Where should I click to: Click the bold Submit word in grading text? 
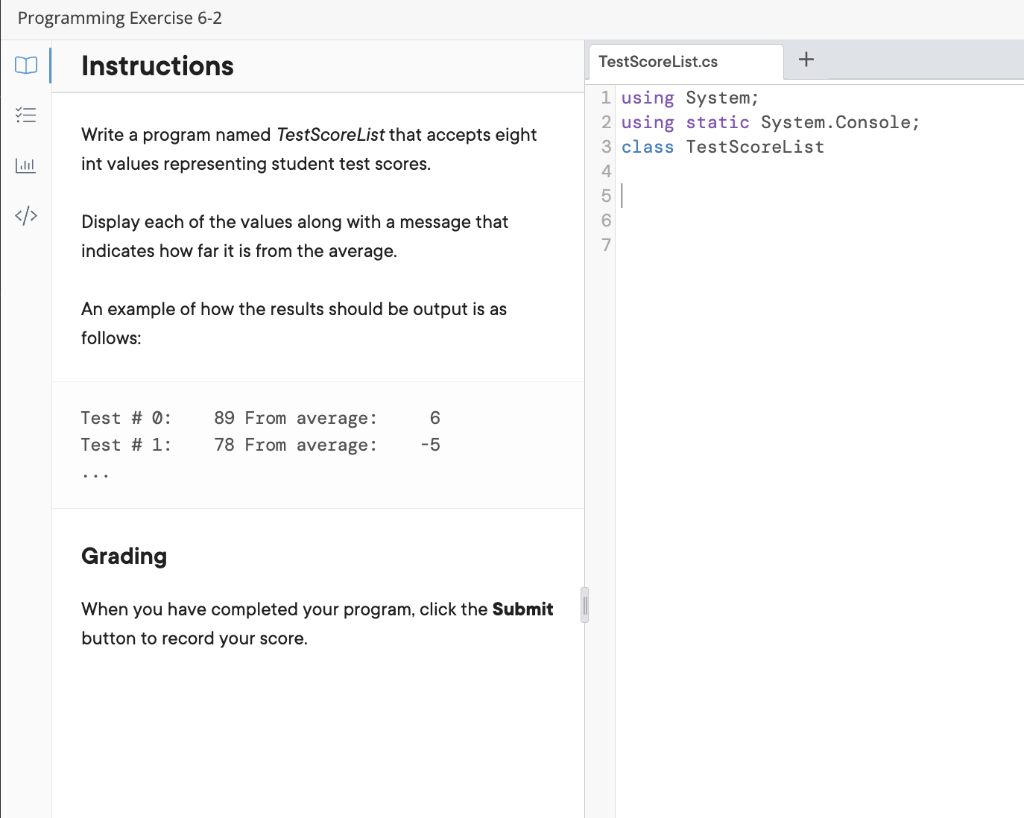click(523, 609)
